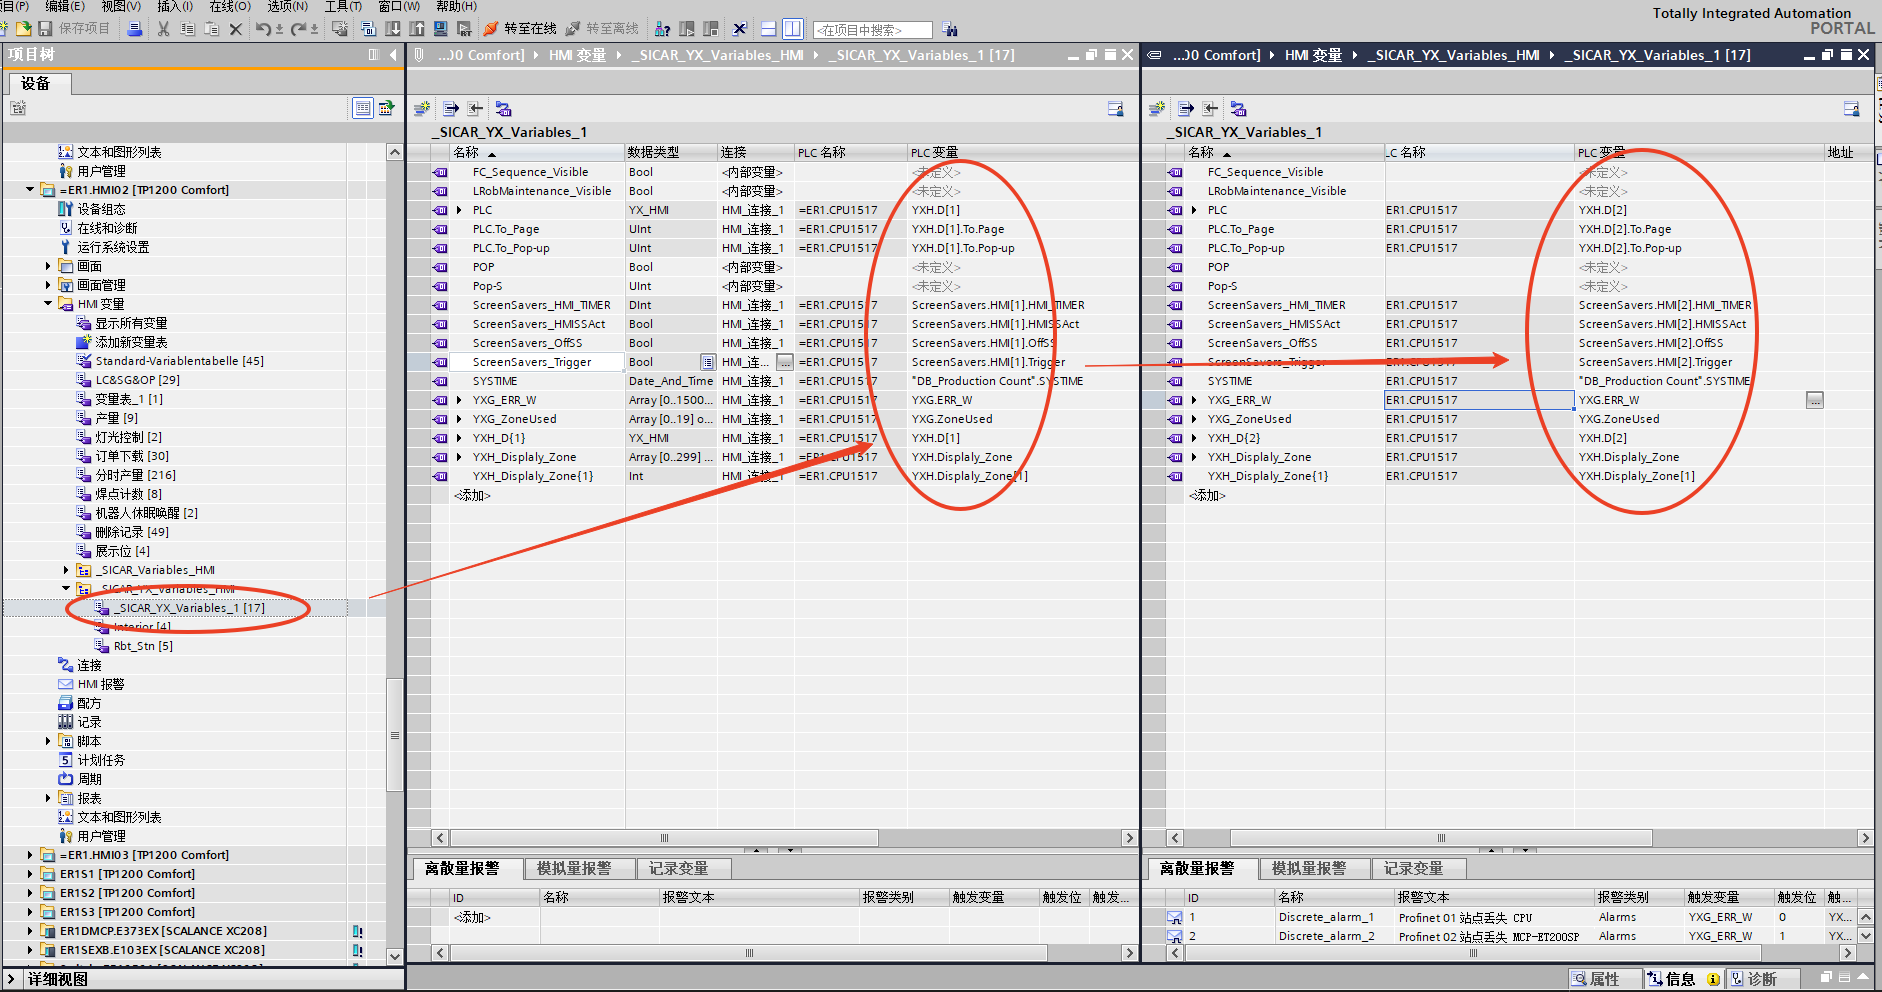Expand the YXG_ERR_W row in the left table
The height and width of the screenshot is (992, 1882).
pyautogui.click(x=459, y=400)
